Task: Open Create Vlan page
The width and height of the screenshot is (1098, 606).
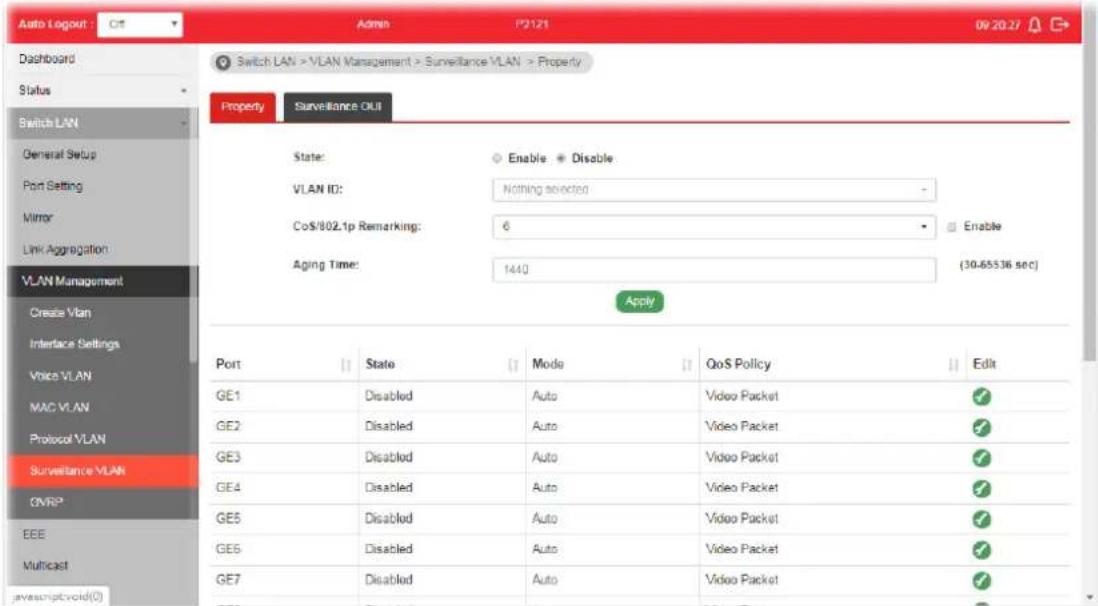Action: [60, 312]
